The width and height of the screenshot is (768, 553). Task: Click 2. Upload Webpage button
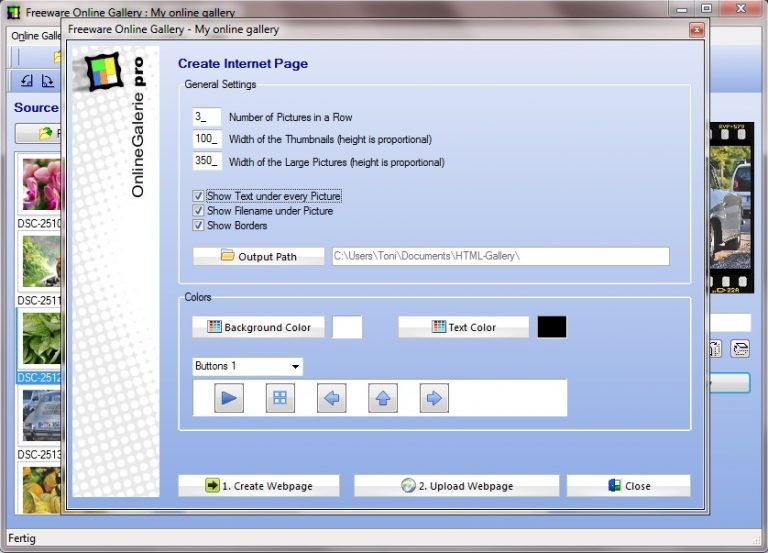click(x=456, y=486)
